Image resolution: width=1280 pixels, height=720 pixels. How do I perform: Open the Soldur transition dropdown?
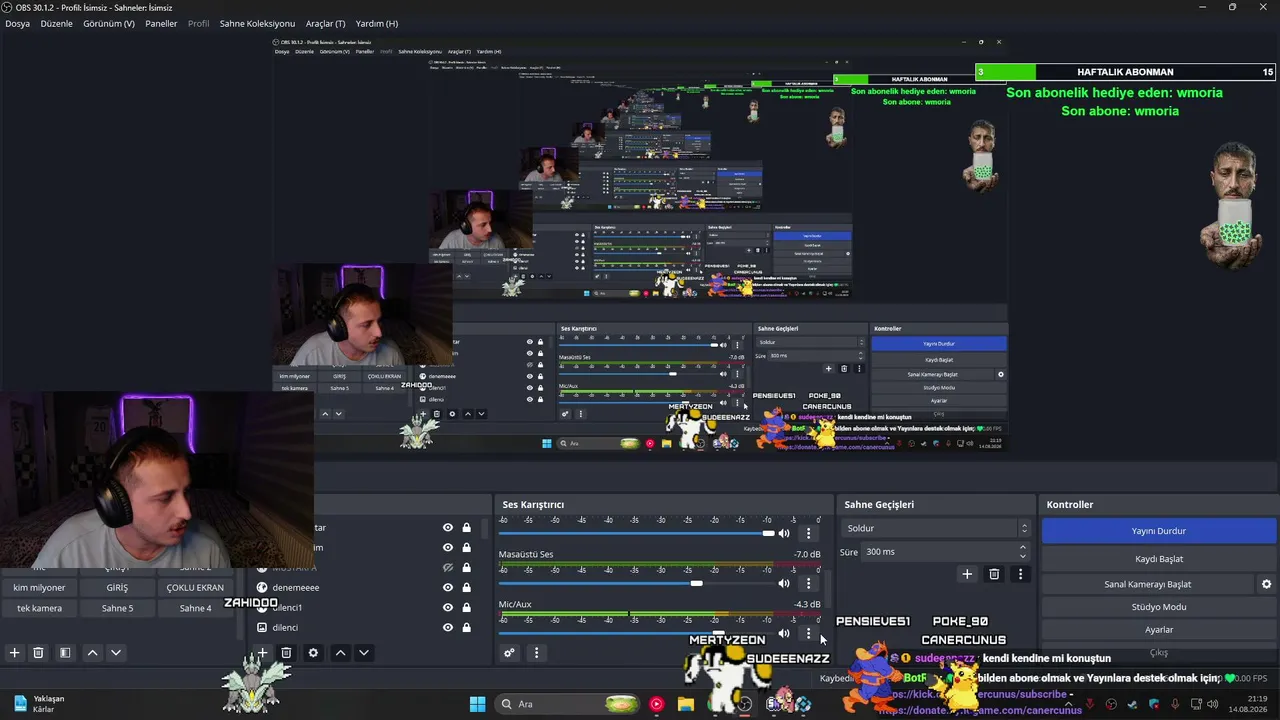tap(936, 528)
